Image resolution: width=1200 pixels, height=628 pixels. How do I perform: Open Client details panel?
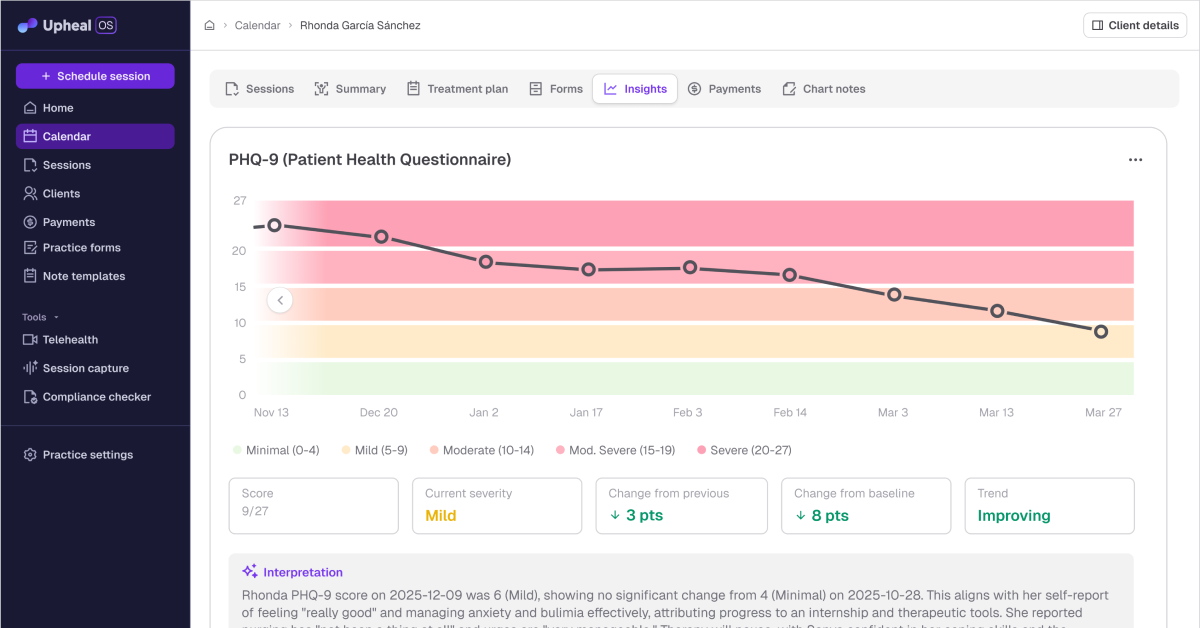tap(1135, 26)
